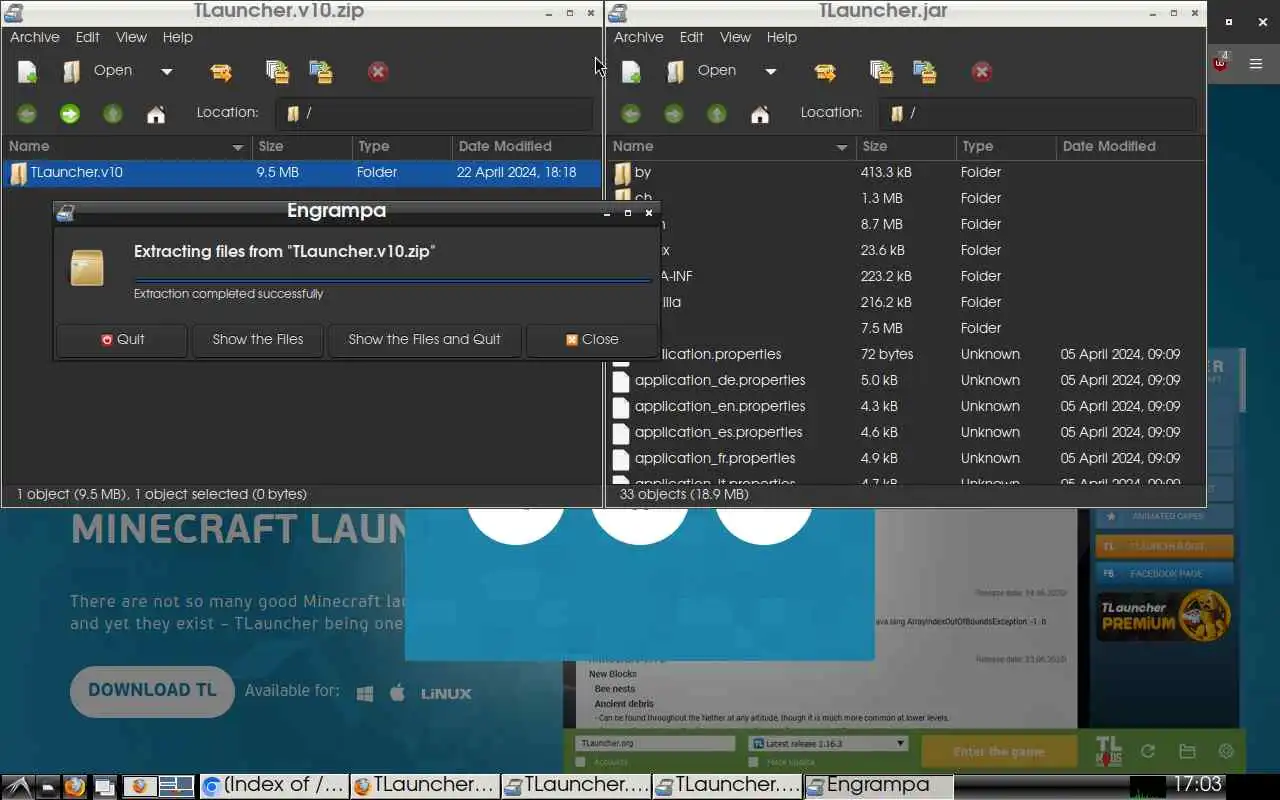Sort by Size column in TLauncher.v10.zip window
This screenshot has height=800, width=1280.
(301, 147)
